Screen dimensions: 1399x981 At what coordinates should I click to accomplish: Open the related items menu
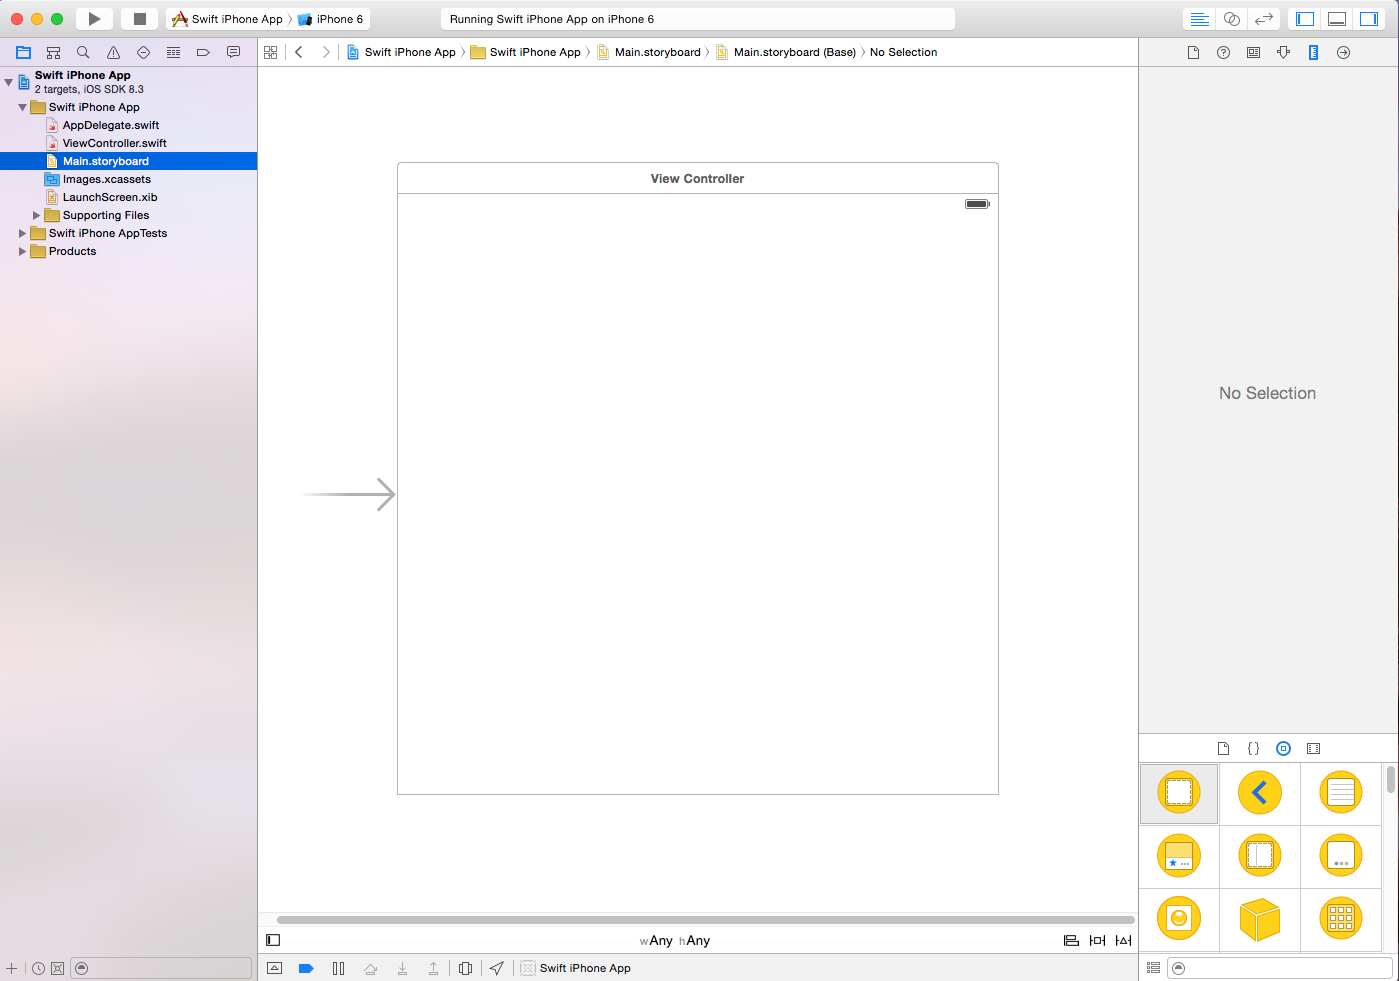pos(271,52)
